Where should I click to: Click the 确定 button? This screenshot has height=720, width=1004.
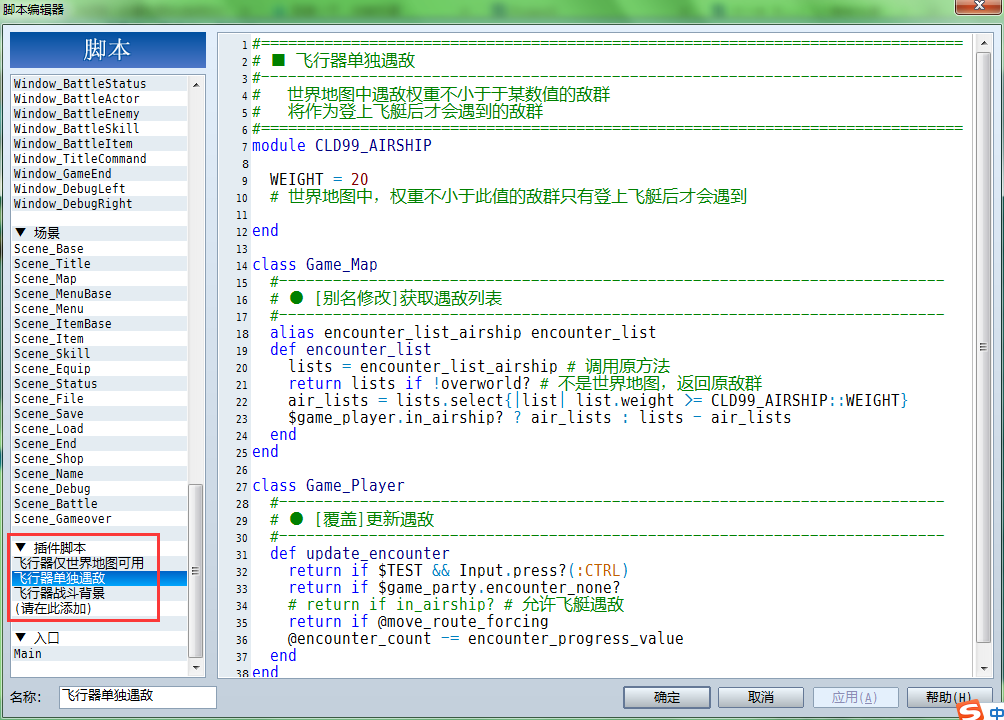pyautogui.click(x=667, y=697)
